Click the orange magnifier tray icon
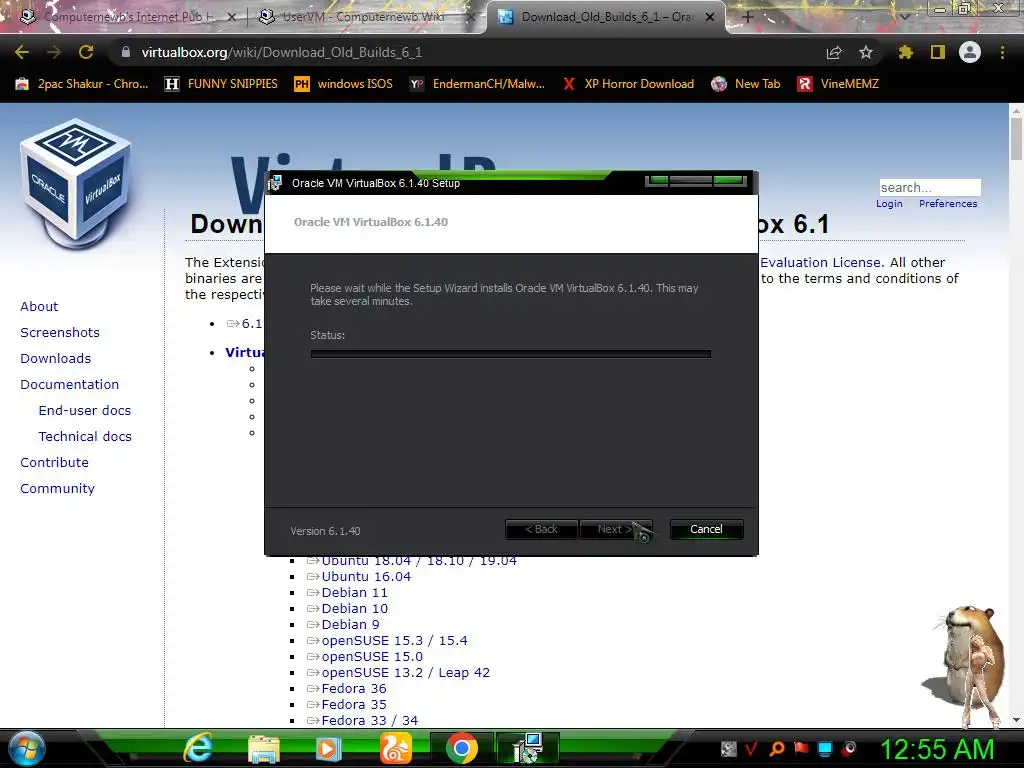The width and height of the screenshot is (1024, 768). (777, 748)
